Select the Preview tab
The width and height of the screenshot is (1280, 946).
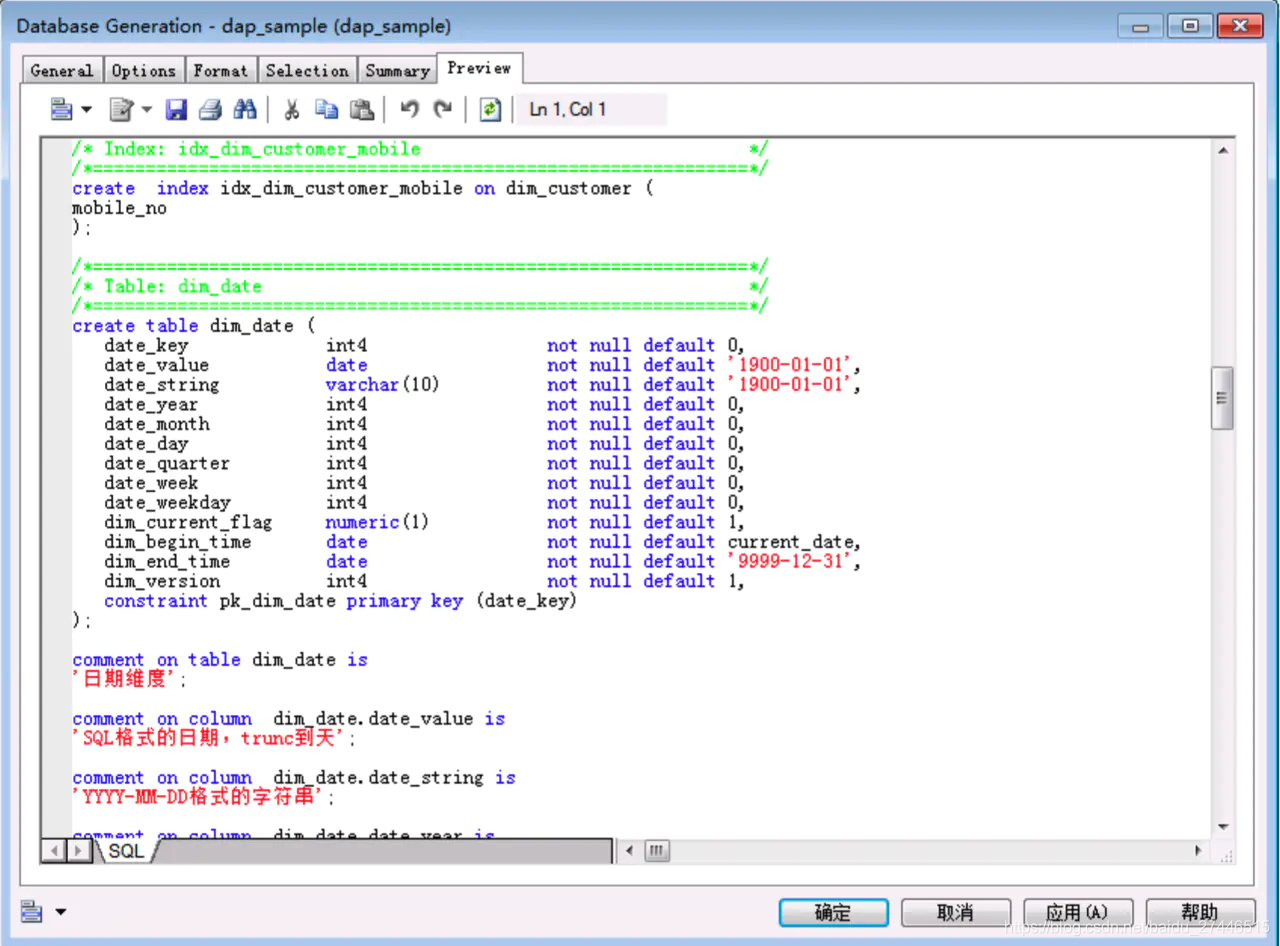click(480, 68)
